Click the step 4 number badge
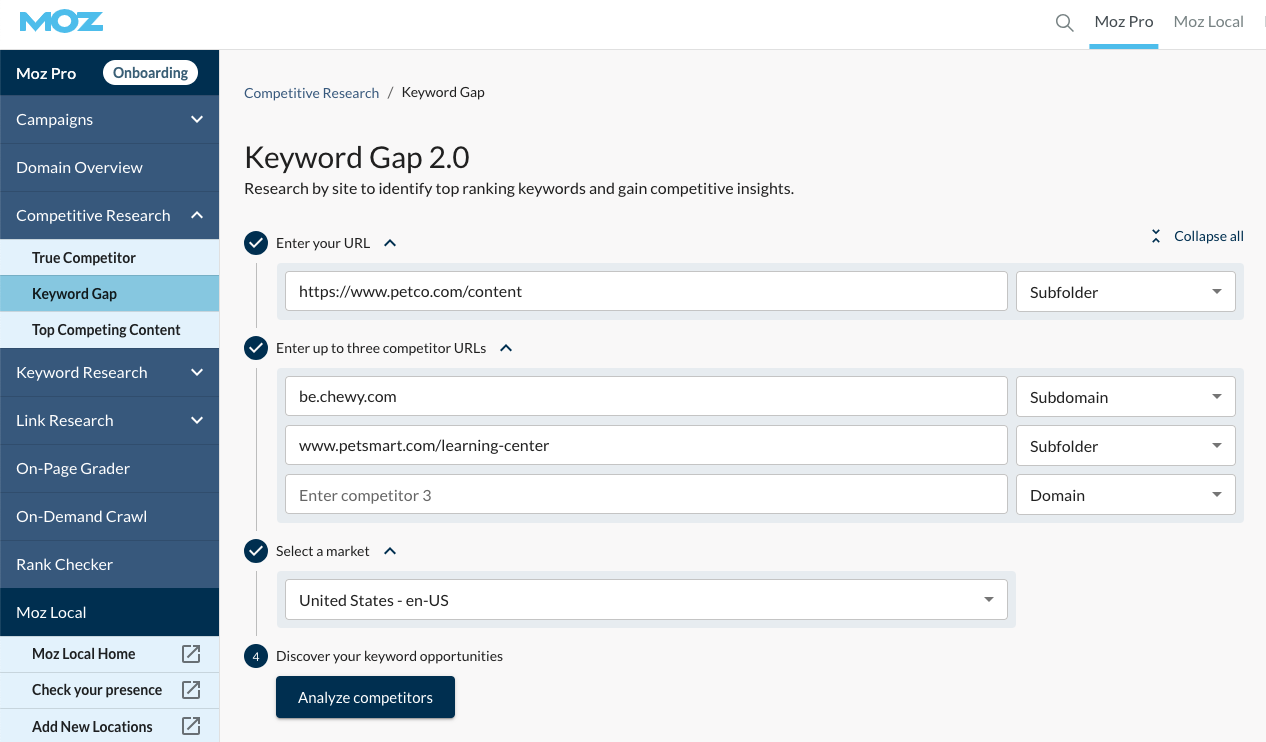This screenshot has width=1266, height=742. tap(256, 657)
